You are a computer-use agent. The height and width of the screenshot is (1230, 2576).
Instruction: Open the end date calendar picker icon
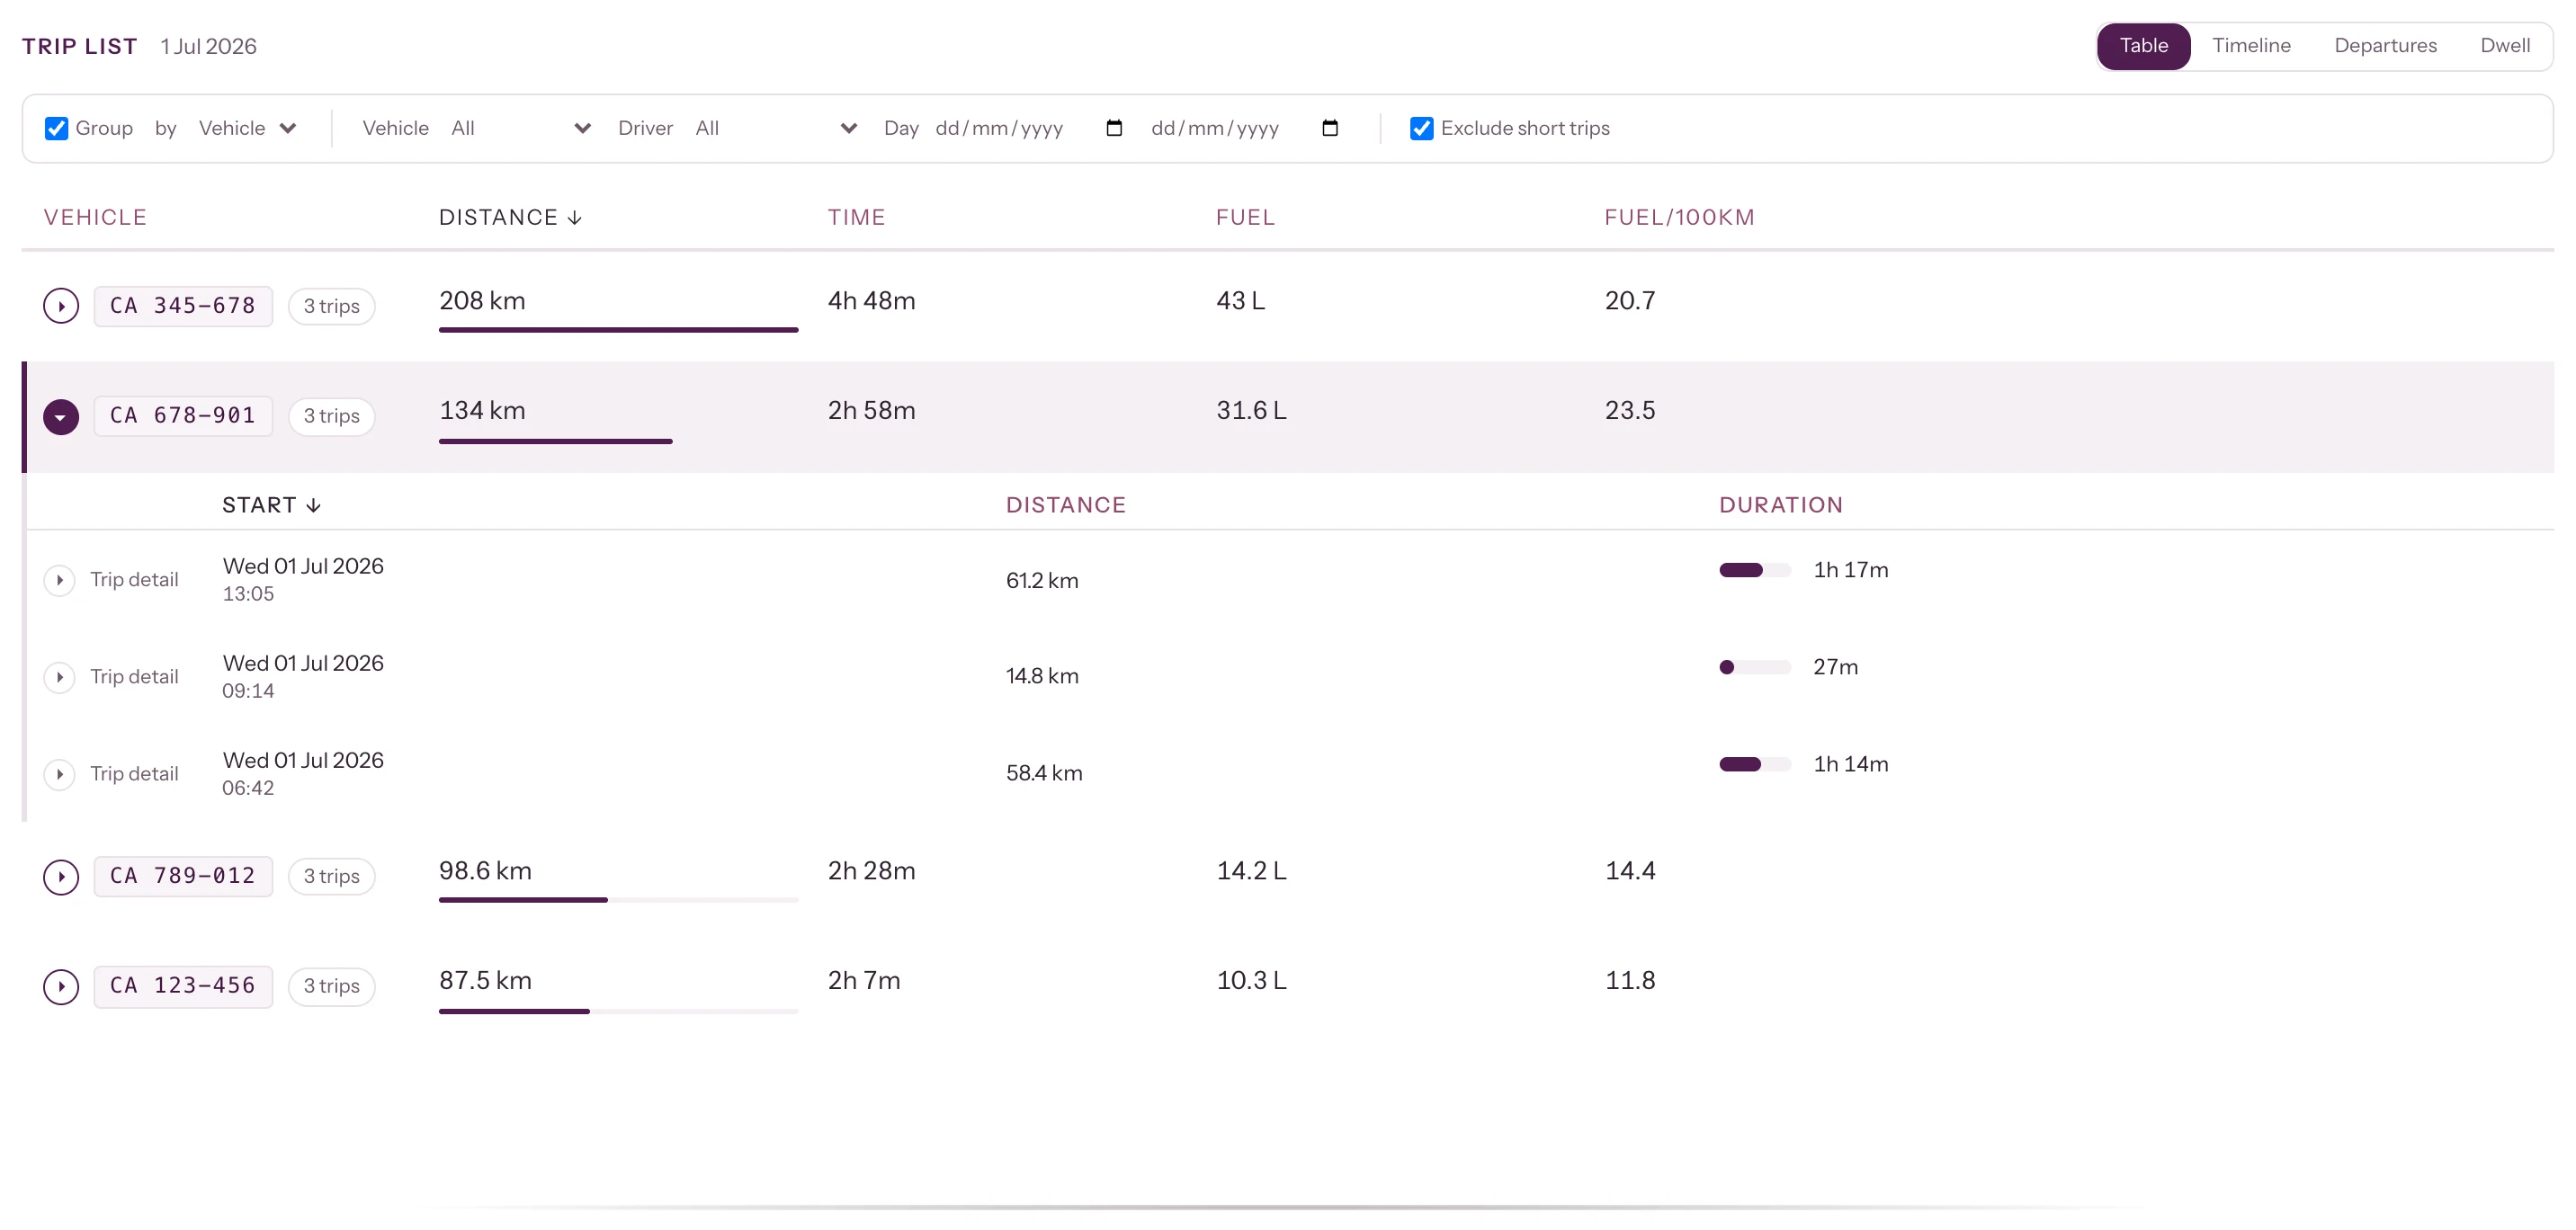1330,128
